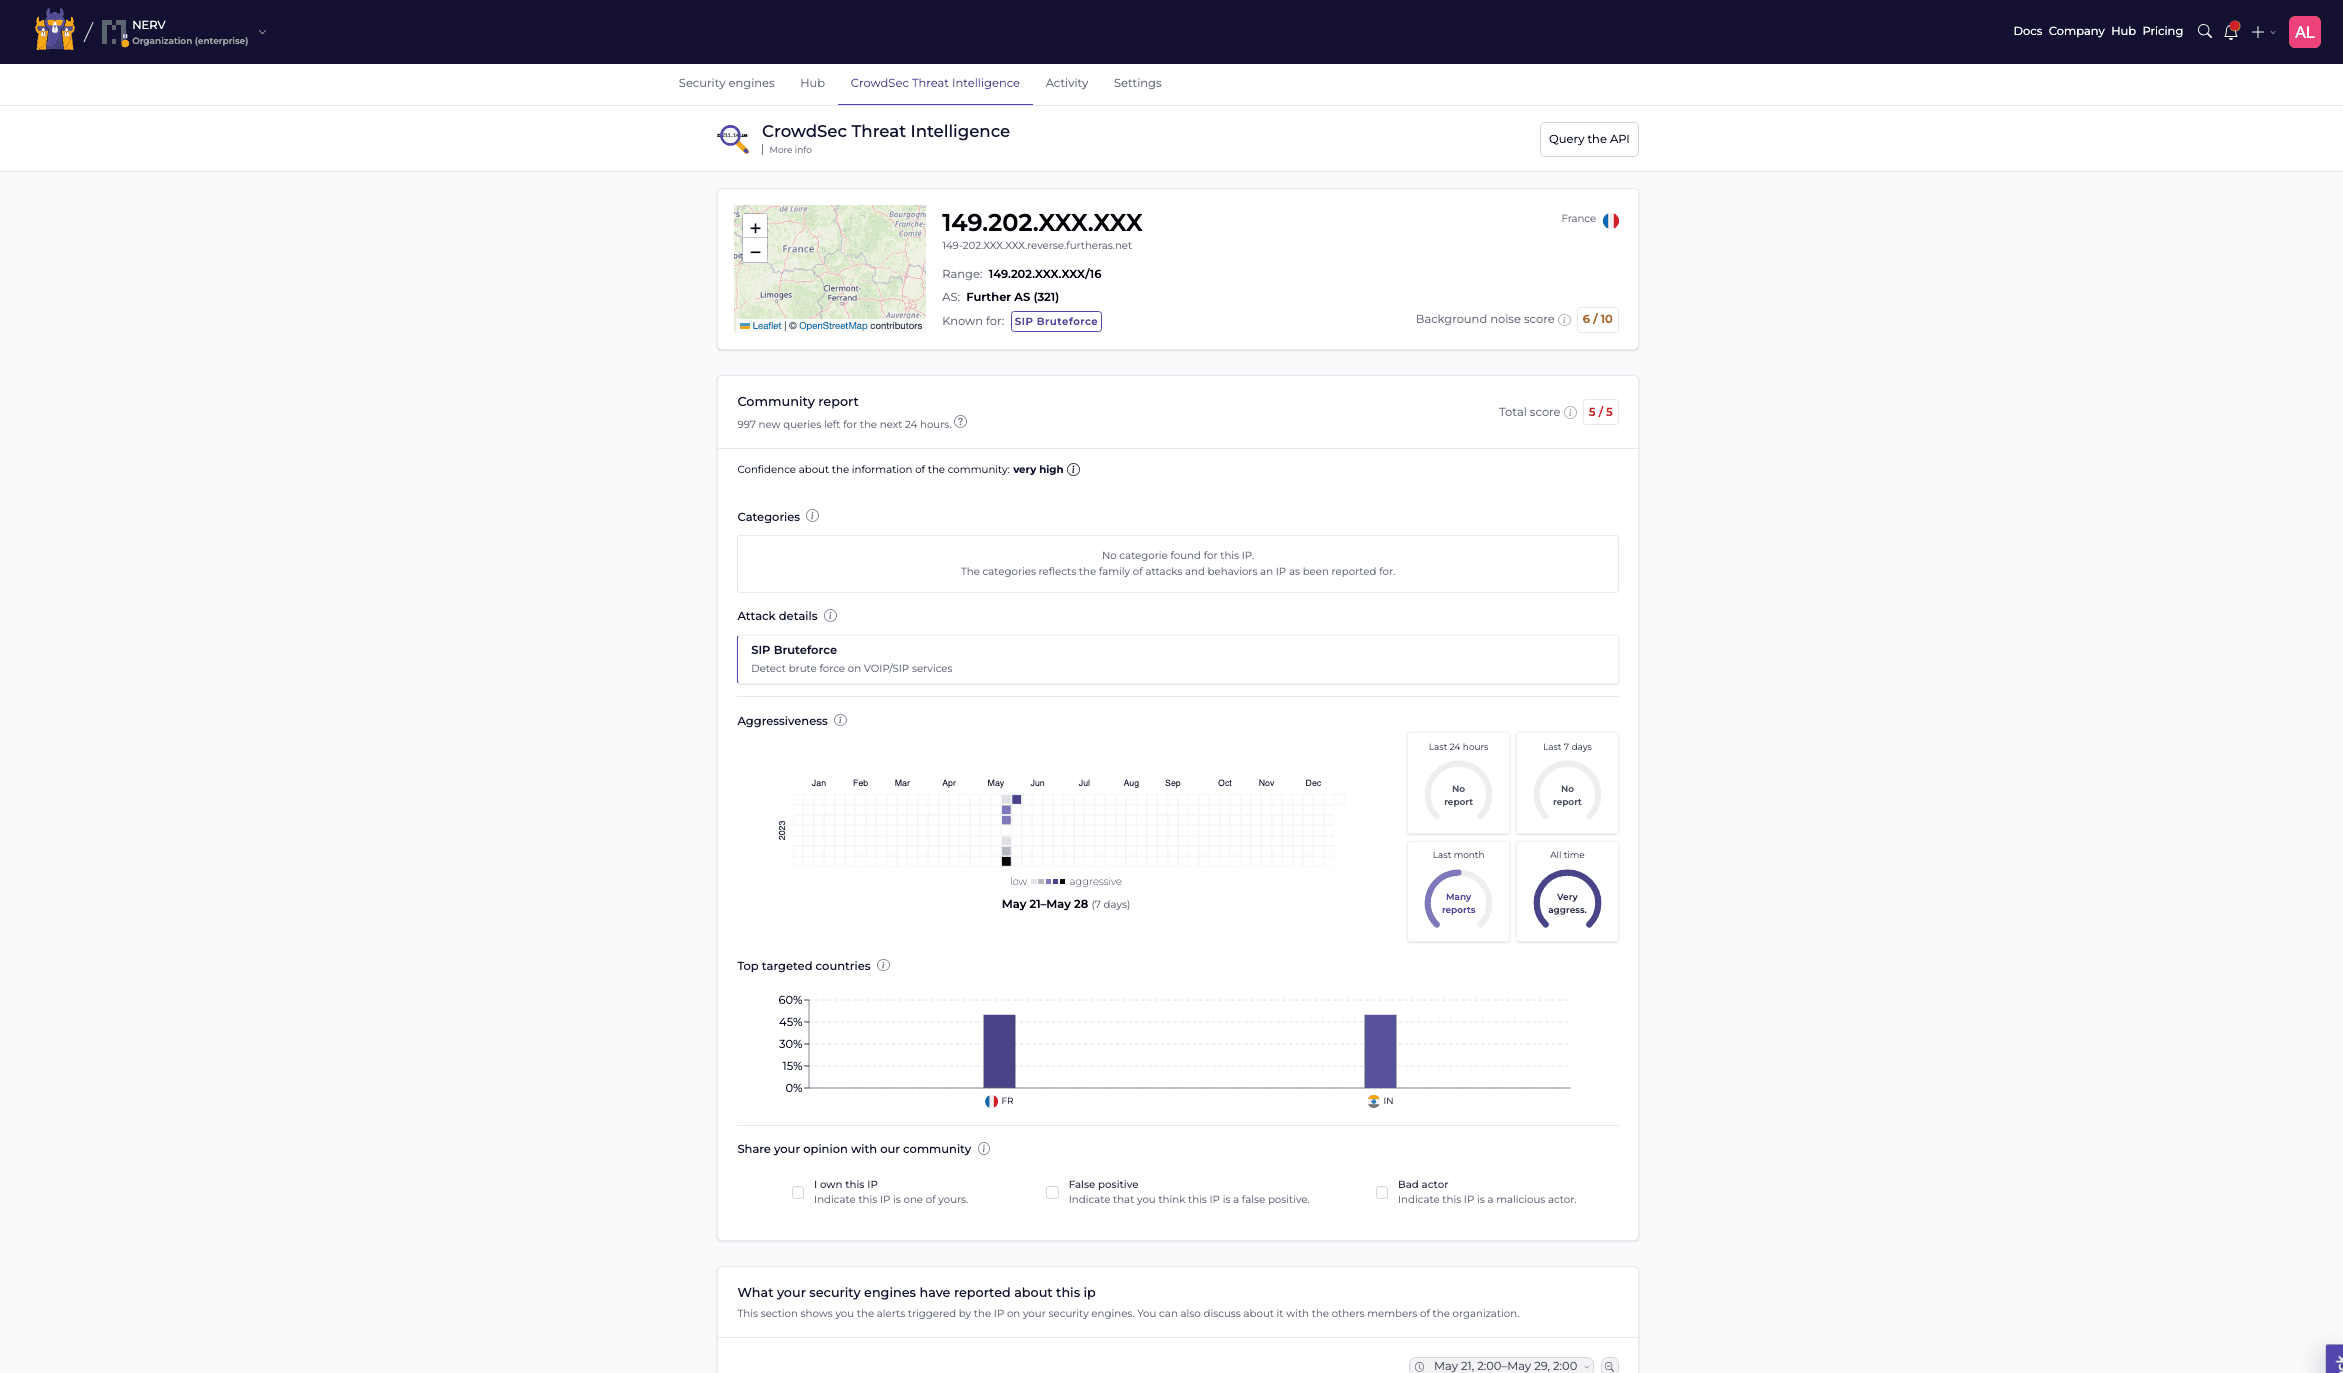Check the Bad actor checkbox
Screen dimensions: 2343x1373
(1381, 1192)
